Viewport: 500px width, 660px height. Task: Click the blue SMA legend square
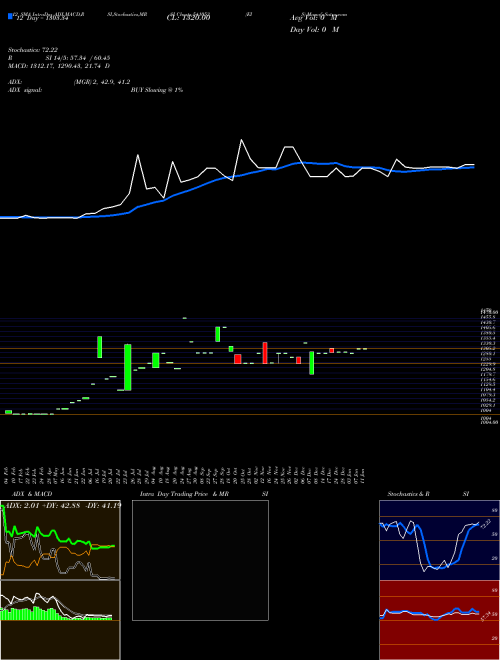(10, 17)
